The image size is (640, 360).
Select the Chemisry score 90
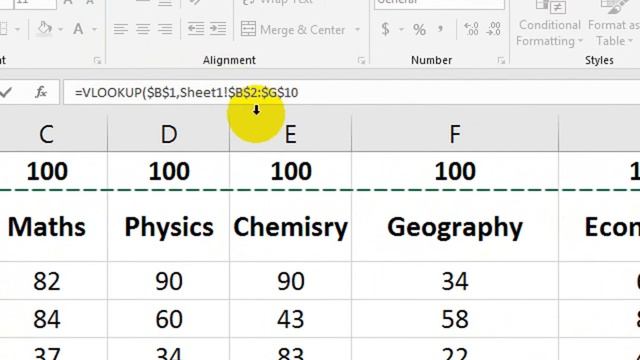[290, 281]
